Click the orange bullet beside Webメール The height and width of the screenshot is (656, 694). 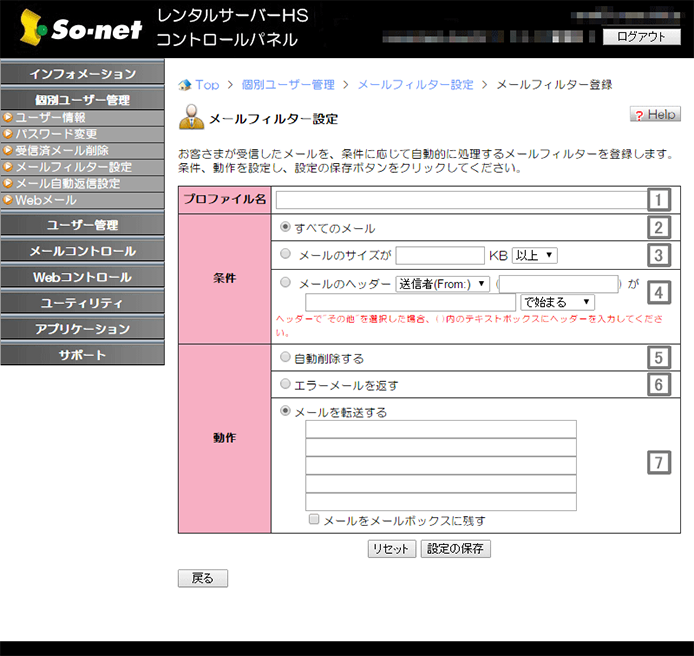(x=8, y=201)
